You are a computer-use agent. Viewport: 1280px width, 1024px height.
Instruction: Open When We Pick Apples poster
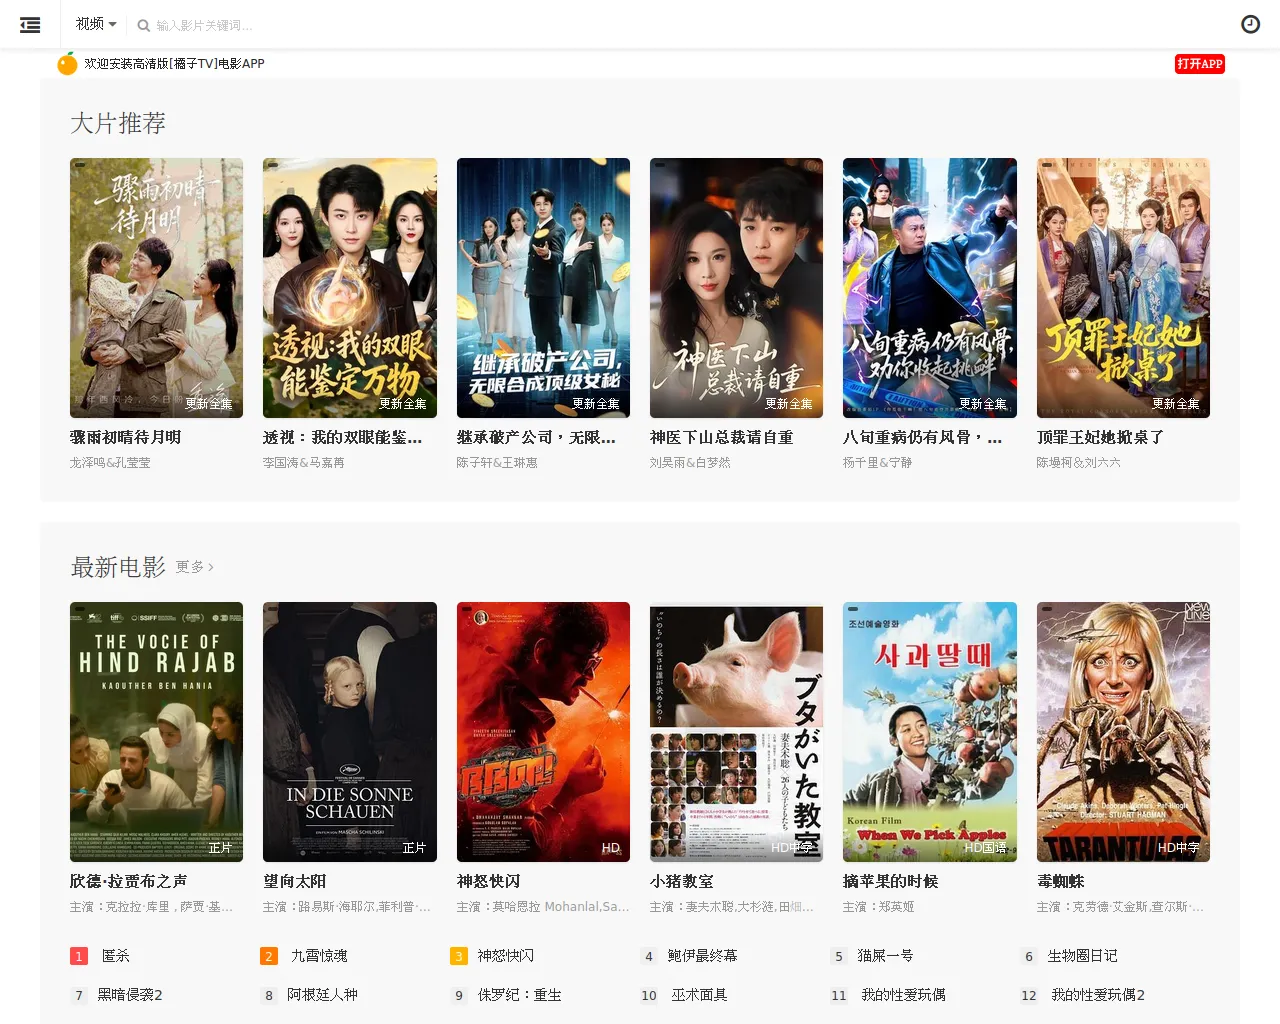930,732
